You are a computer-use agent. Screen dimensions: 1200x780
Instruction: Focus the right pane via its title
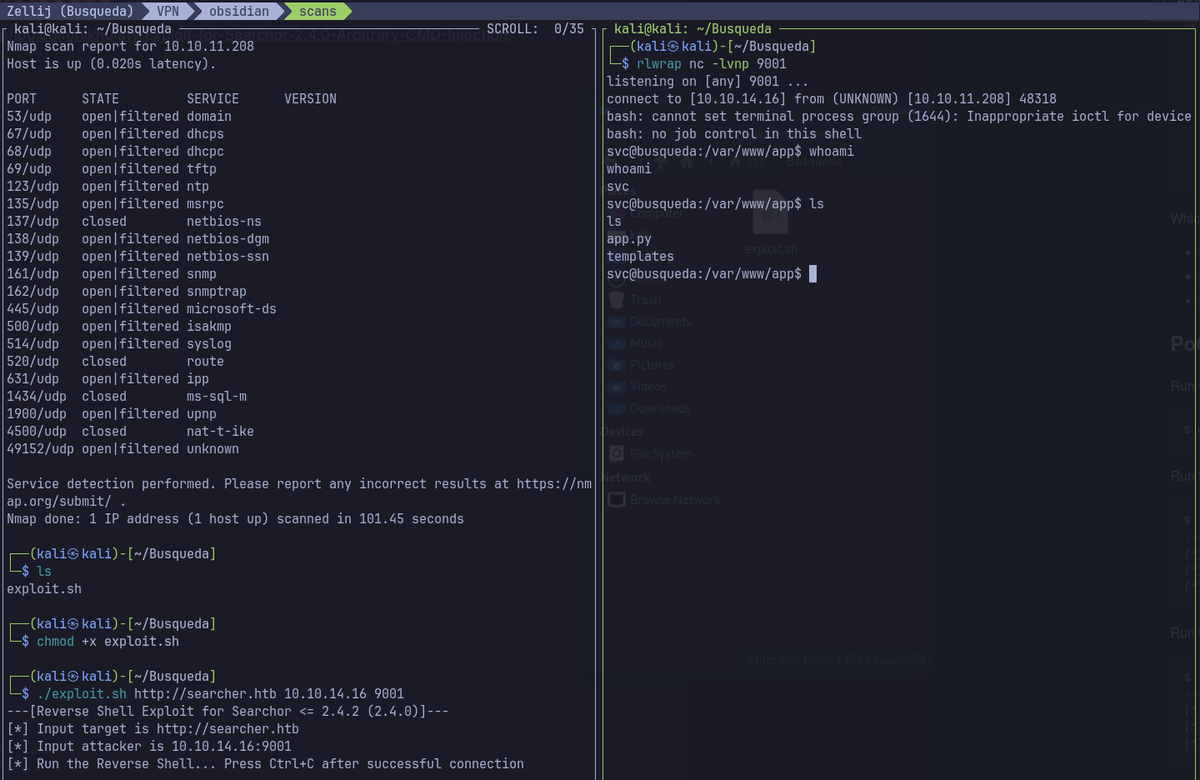693,29
